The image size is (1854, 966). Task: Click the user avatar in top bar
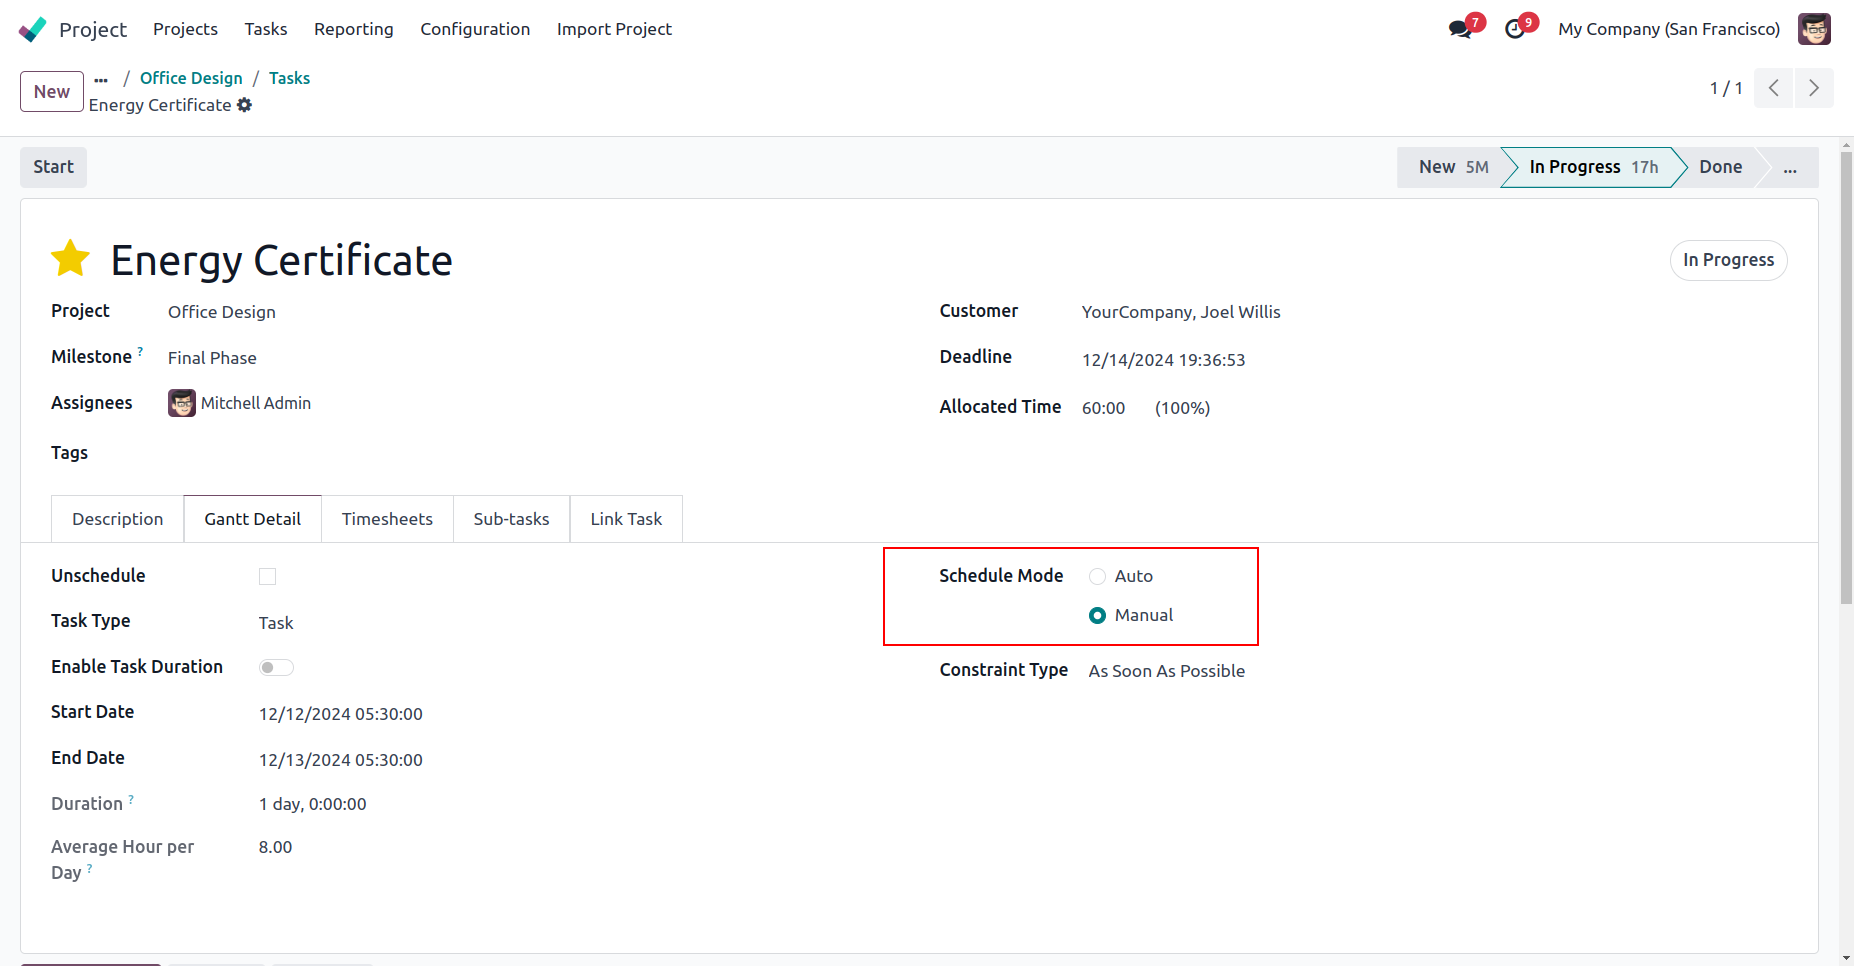pyautogui.click(x=1813, y=29)
